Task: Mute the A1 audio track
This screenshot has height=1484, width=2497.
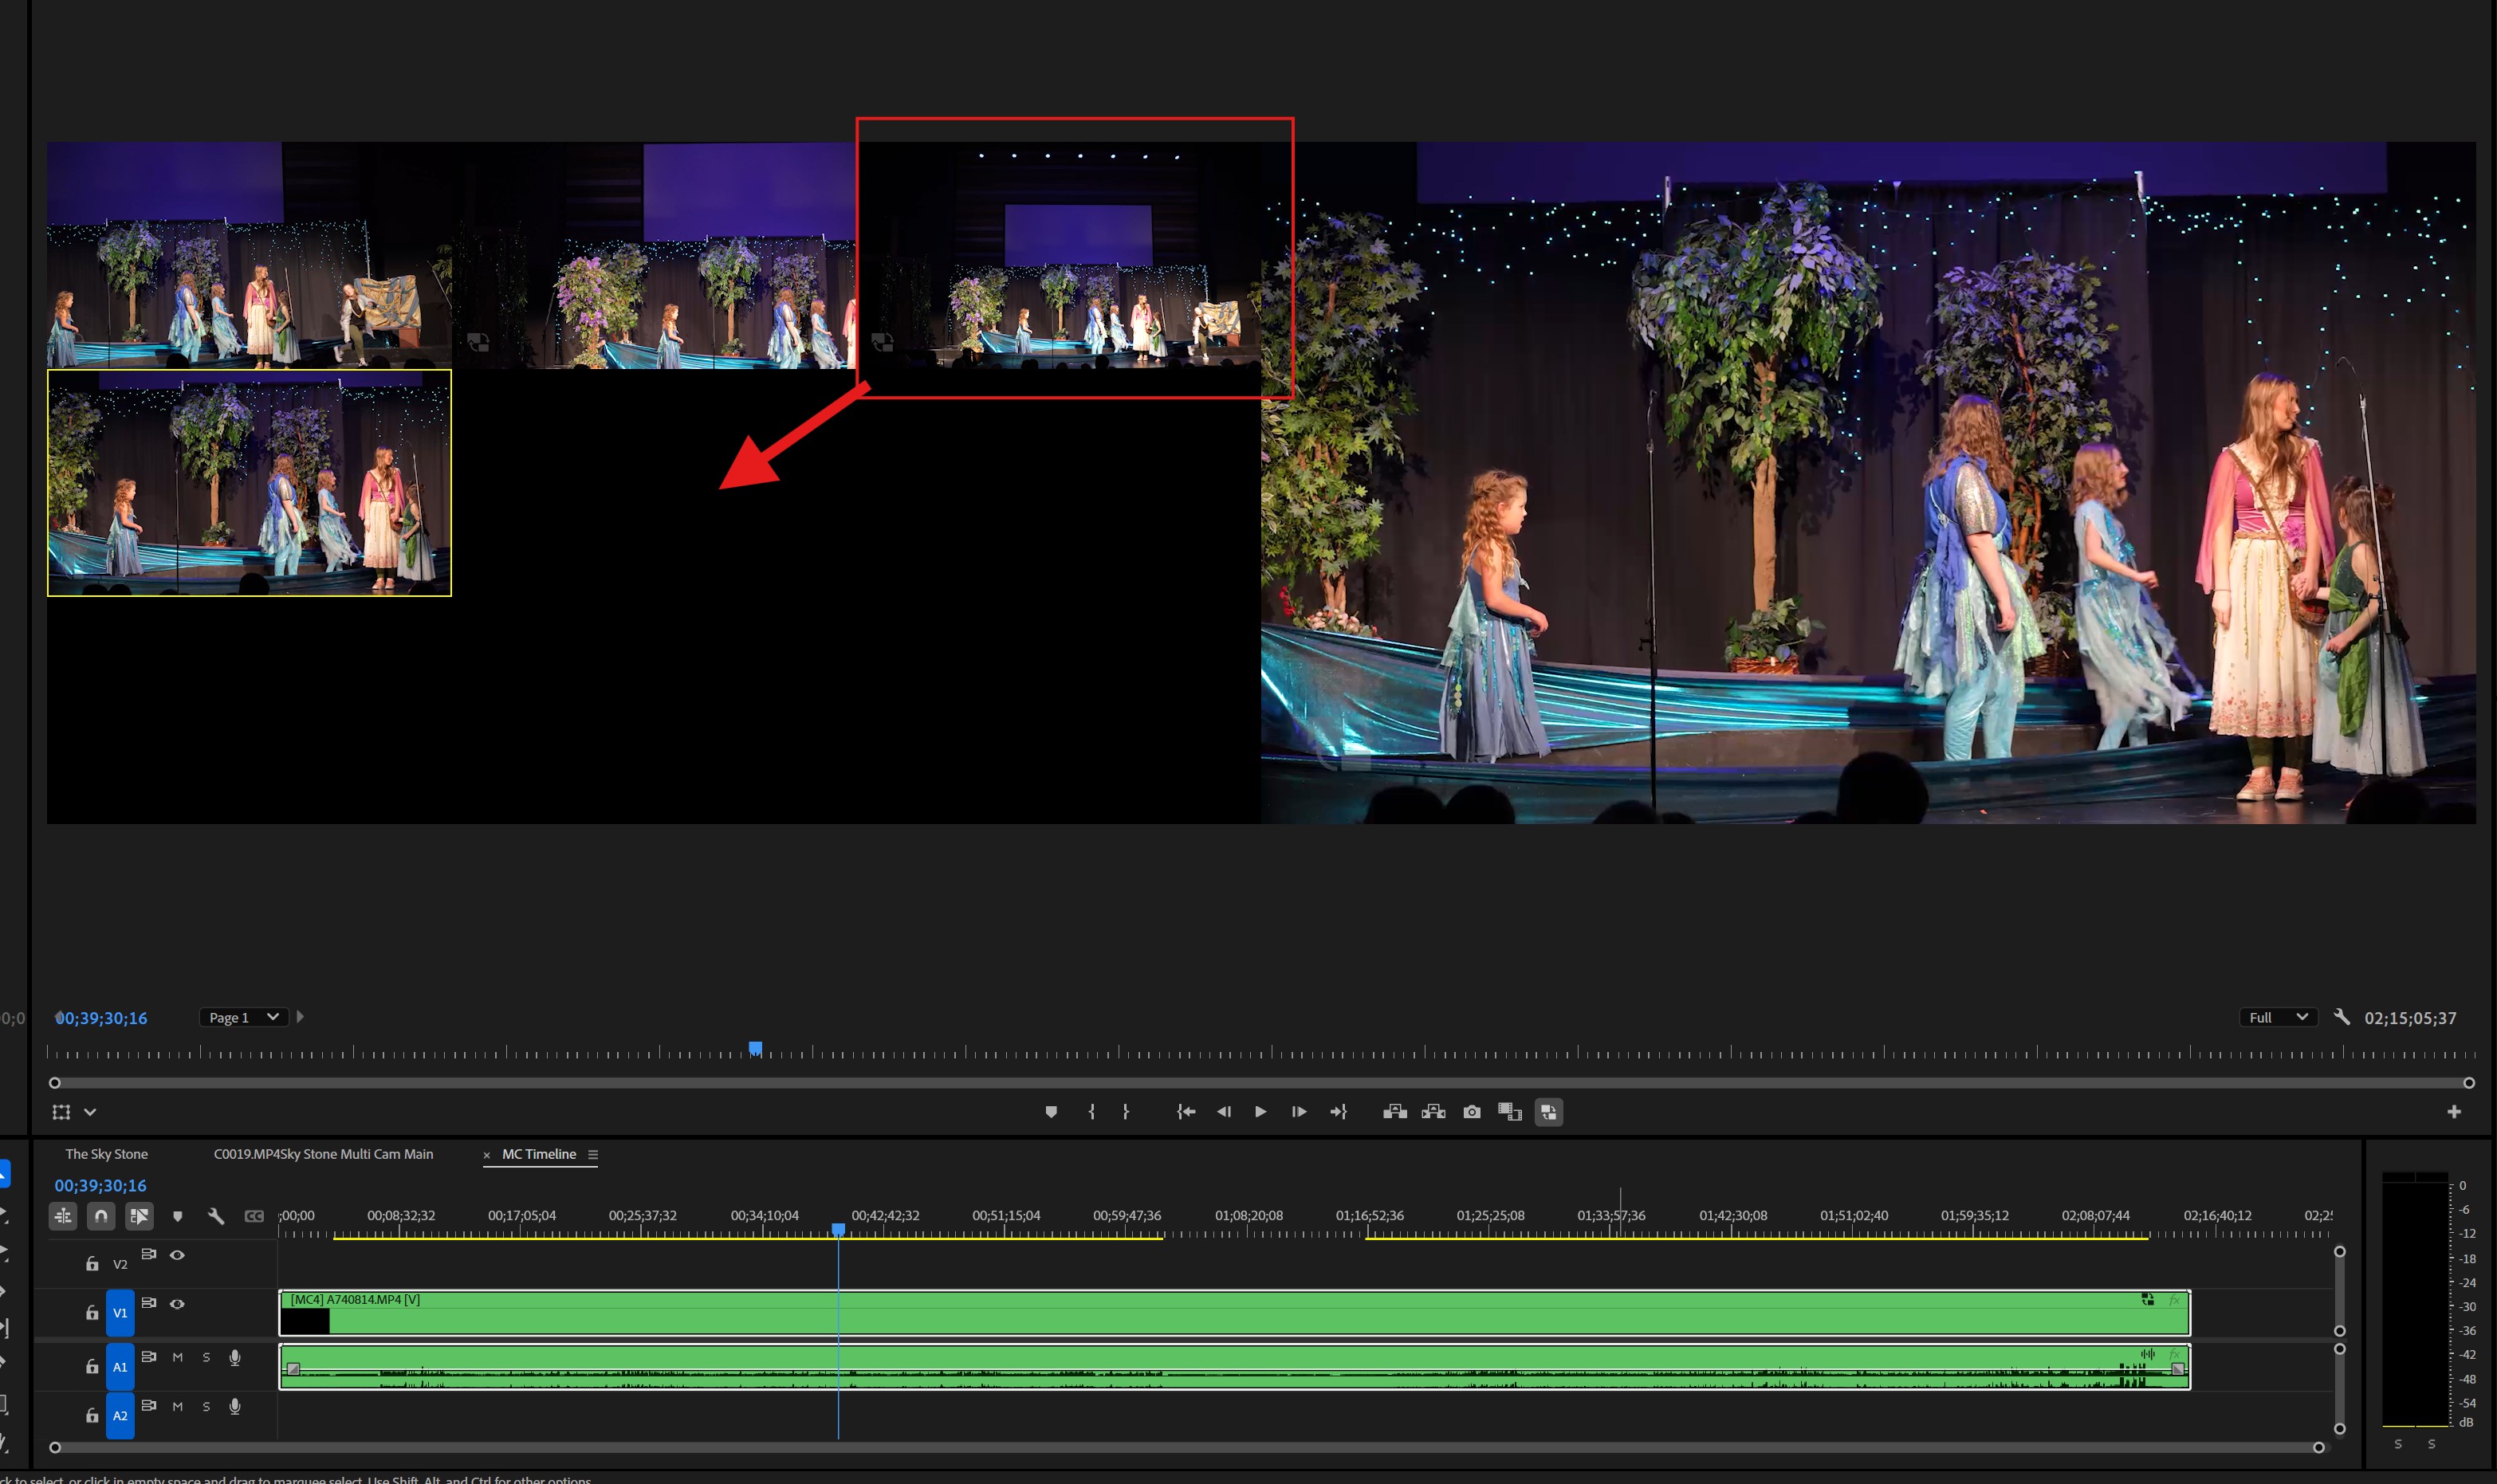Action: pos(178,1358)
